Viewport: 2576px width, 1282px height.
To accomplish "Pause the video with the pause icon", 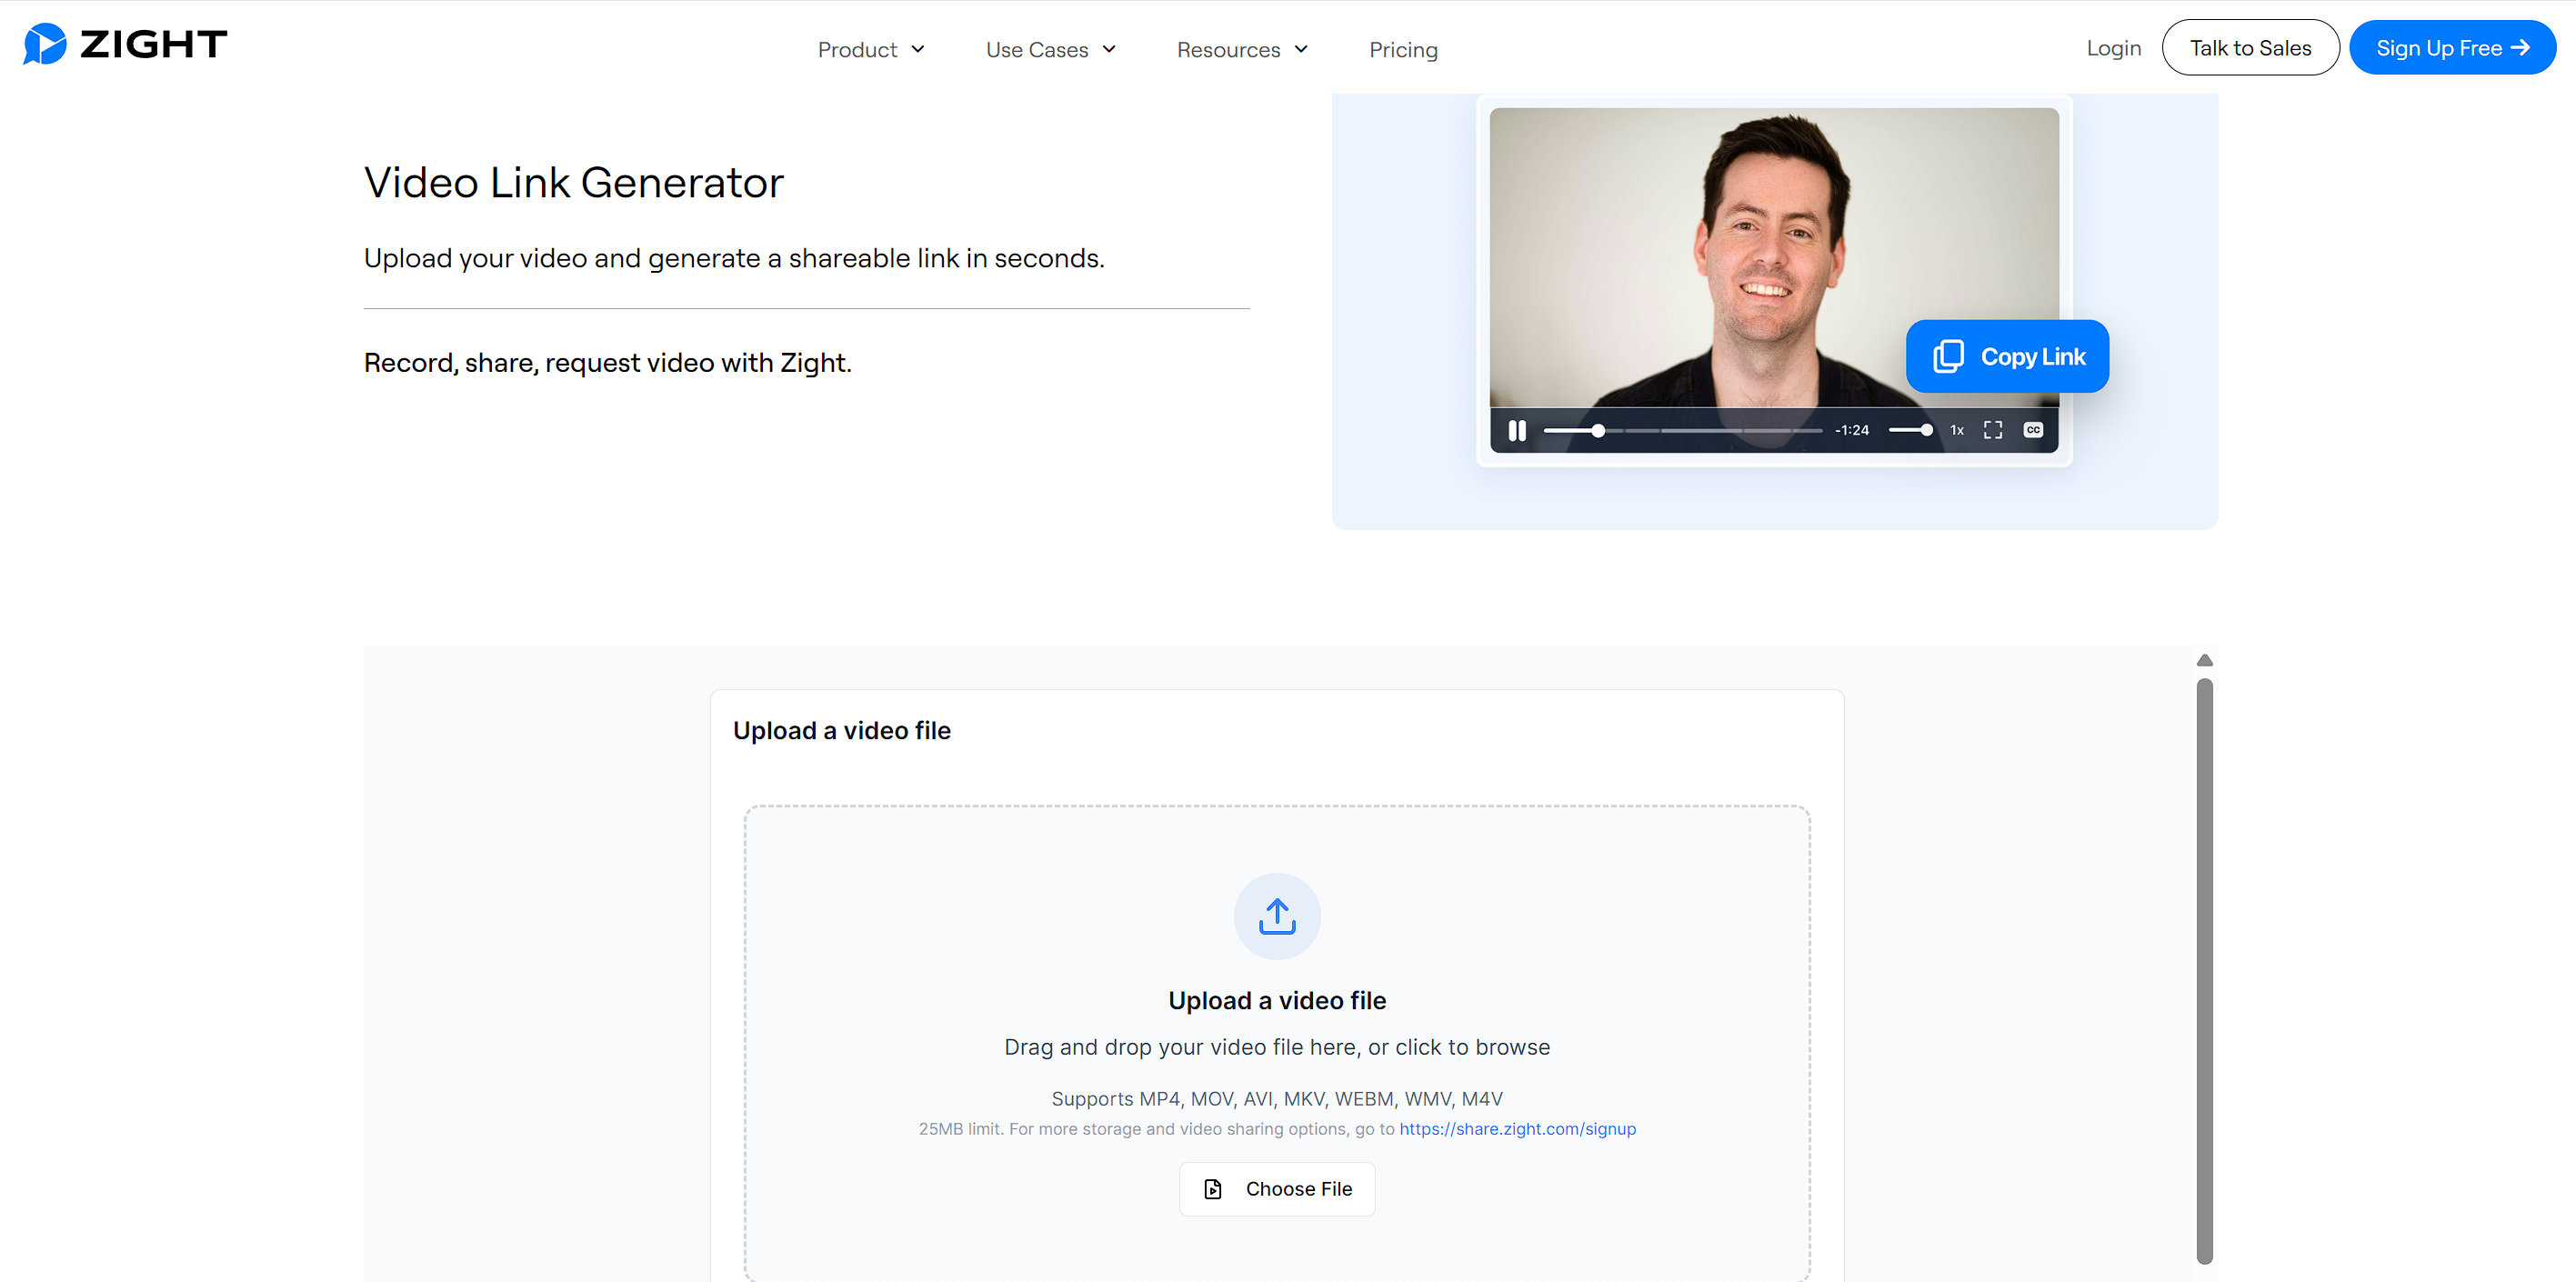I will 1517,431.
